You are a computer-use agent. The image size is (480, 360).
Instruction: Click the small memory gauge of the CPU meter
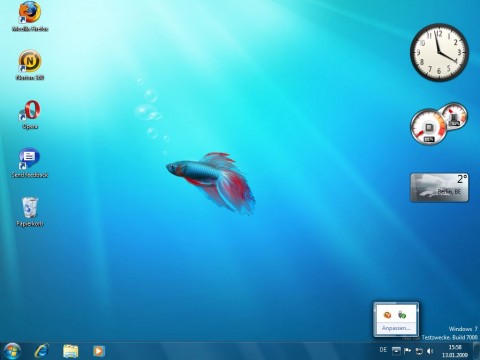point(454,116)
